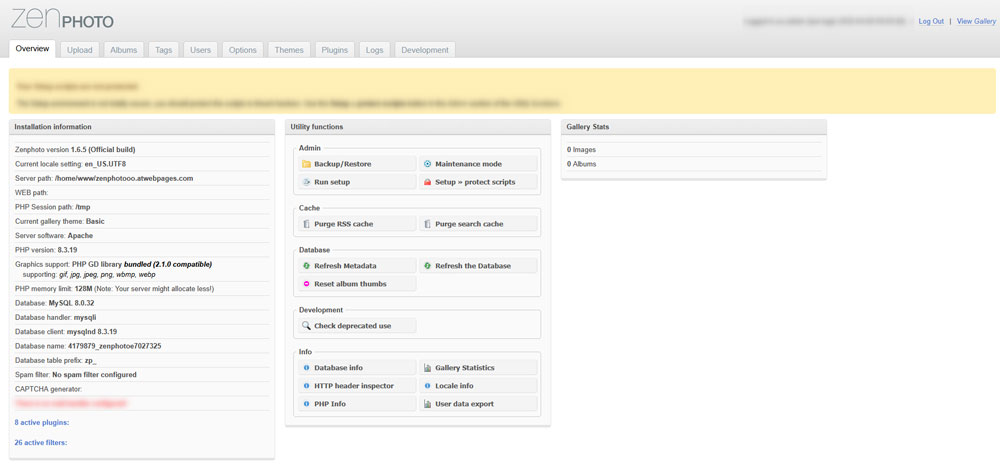Click the Utility functions panel header

418,127
